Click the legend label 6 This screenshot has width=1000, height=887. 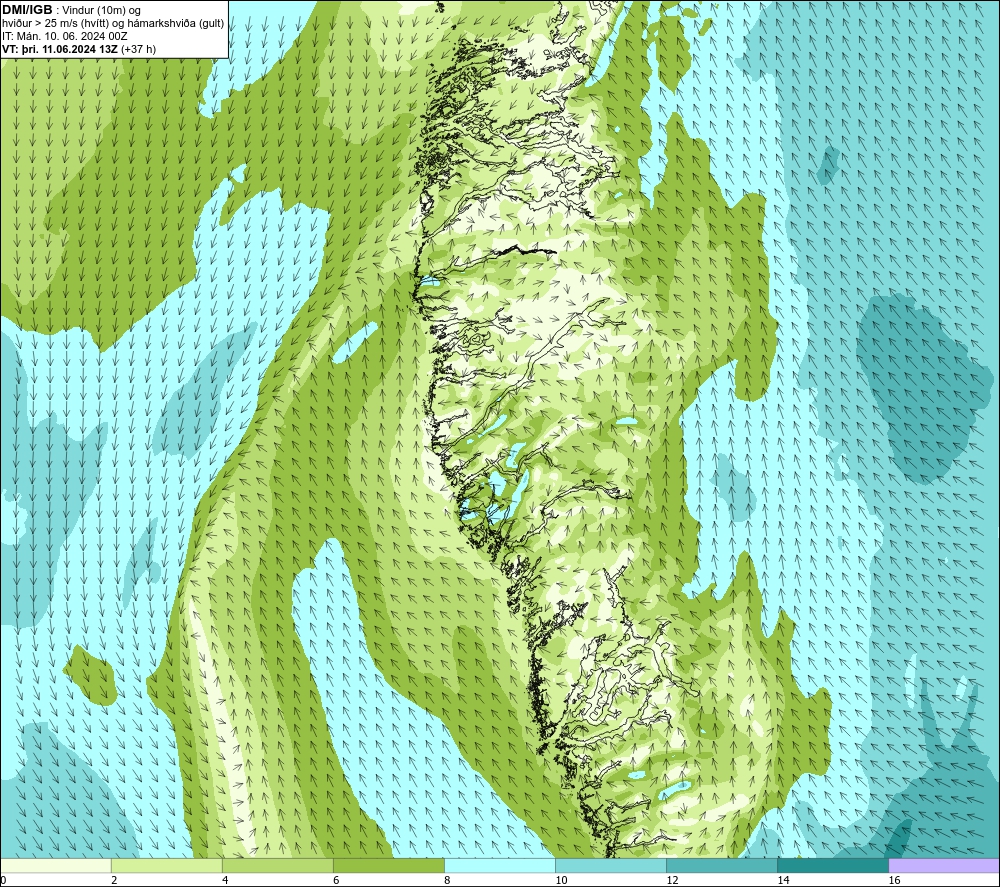point(336,880)
